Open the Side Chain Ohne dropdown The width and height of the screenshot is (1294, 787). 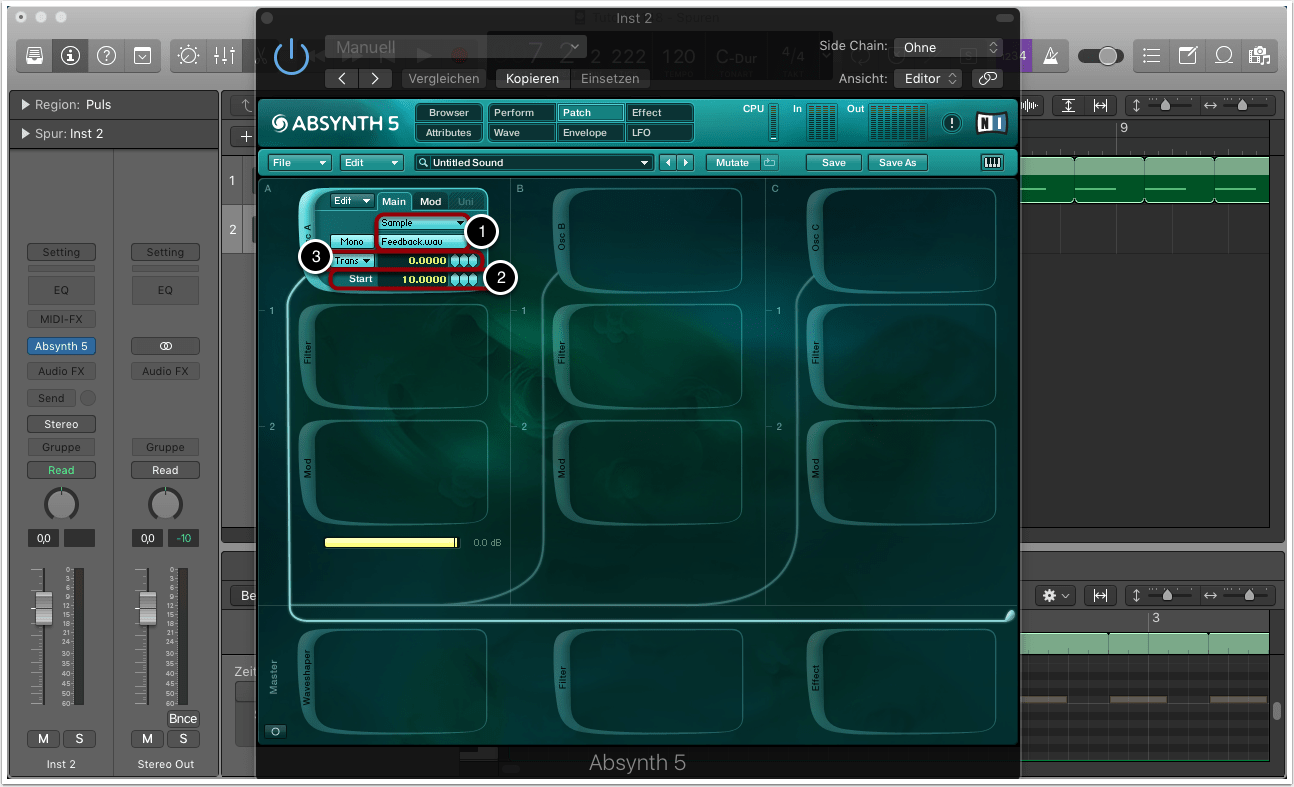tap(947, 47)
